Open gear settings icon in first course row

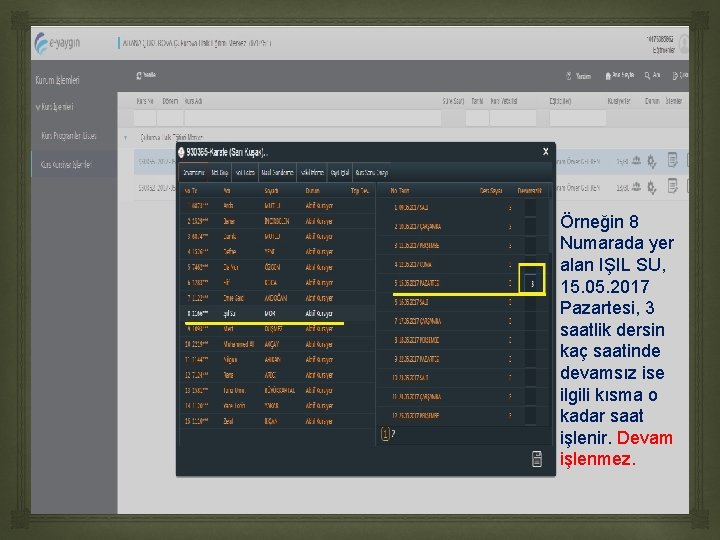[652, 161]
